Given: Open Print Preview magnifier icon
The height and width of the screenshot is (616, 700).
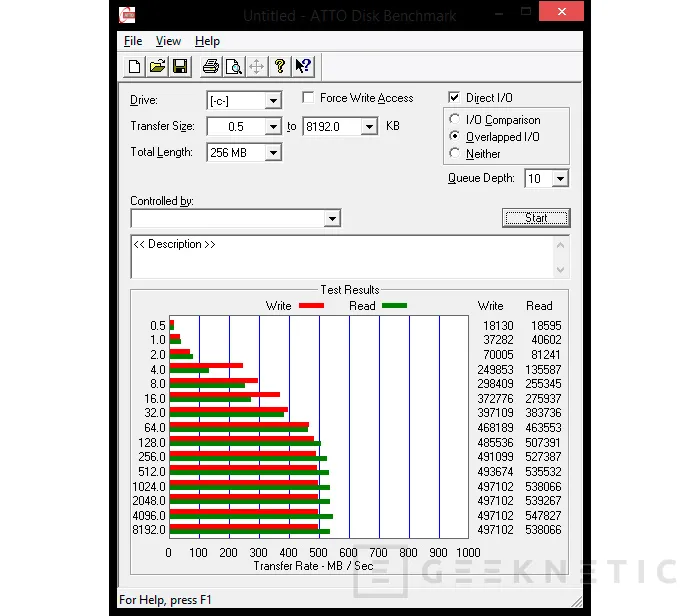Looking at the screenshot, I should click(x=233, y=67).
